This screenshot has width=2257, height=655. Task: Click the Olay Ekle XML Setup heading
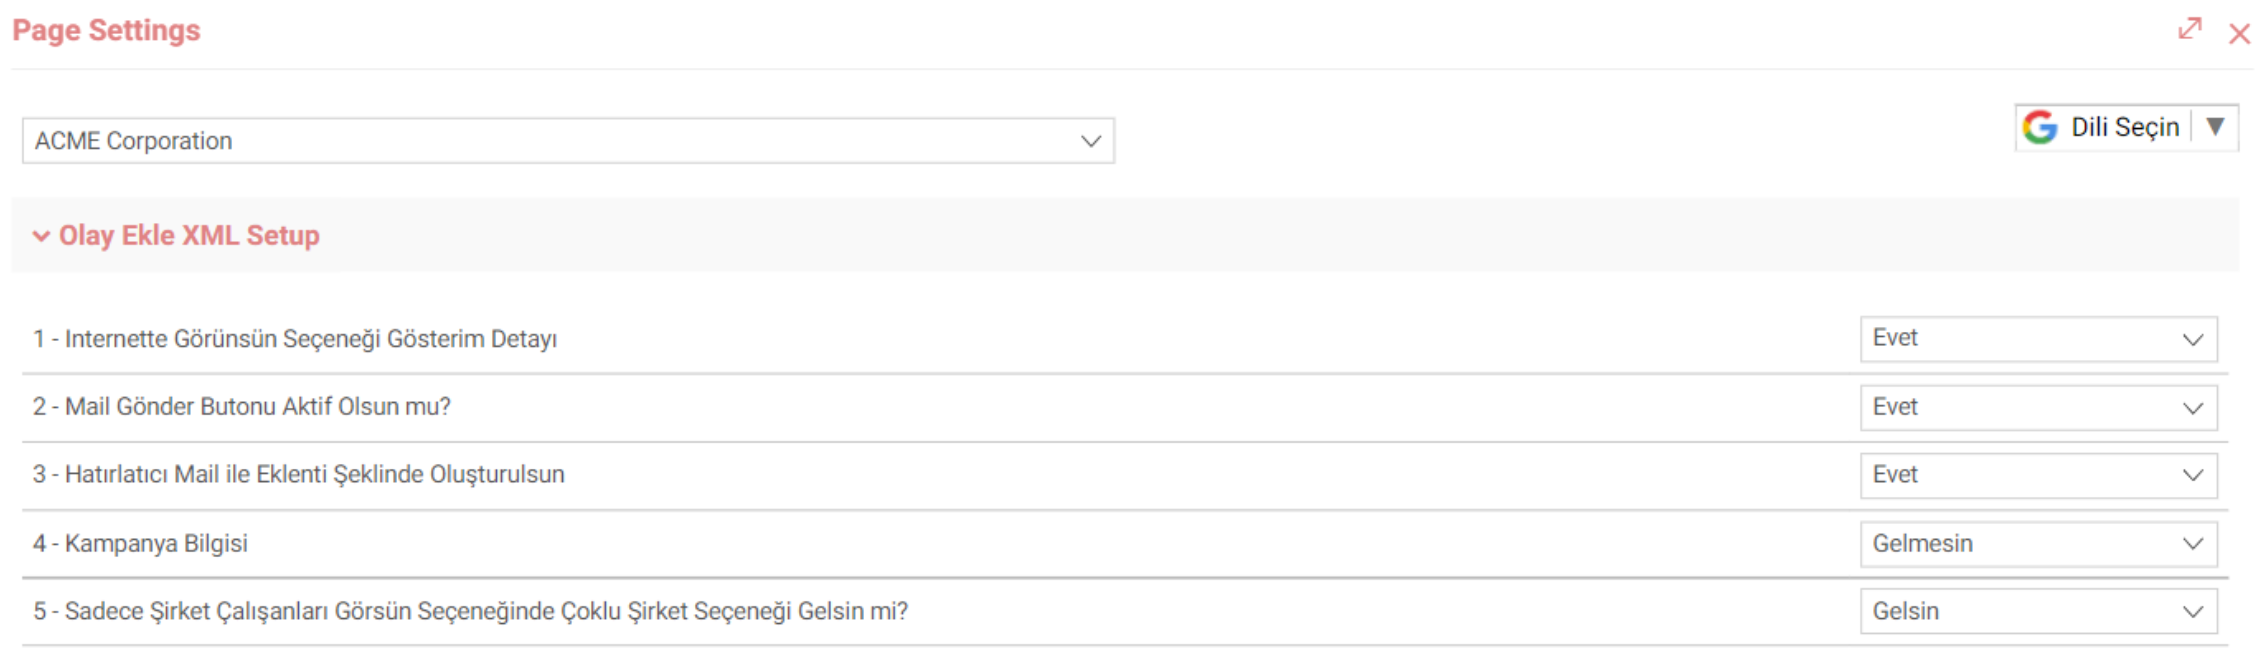[189, 235]
